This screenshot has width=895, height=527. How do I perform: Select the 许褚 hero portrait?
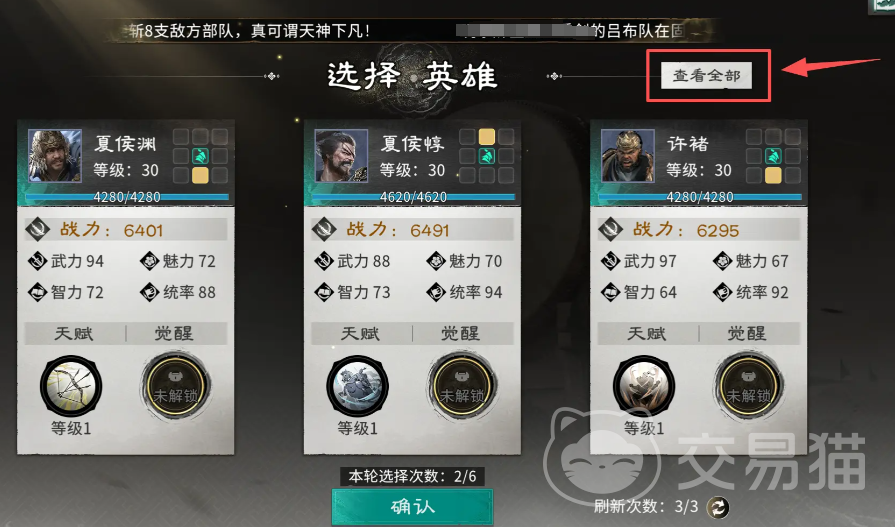point(628,156)
